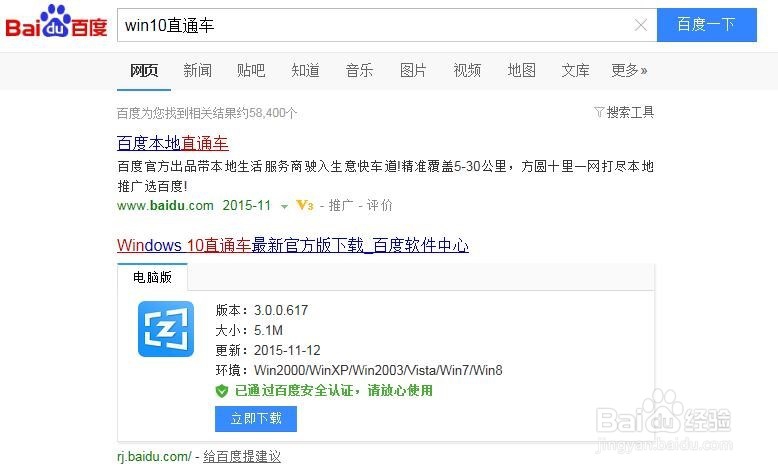Click the blue Windows 10直通车 app icon
Screen dimensions: 778x472
click(x=166, y=329)
